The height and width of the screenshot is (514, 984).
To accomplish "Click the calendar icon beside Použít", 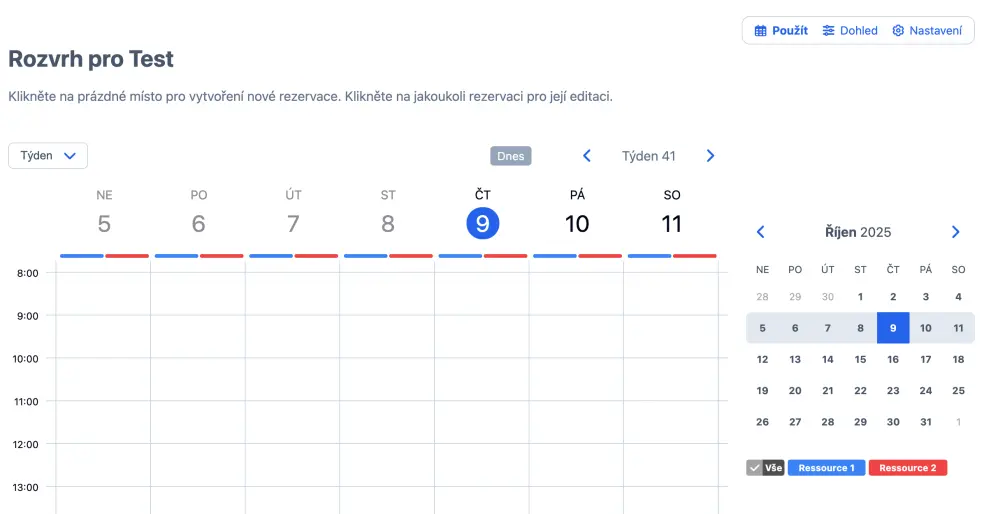I will point(761,31).
